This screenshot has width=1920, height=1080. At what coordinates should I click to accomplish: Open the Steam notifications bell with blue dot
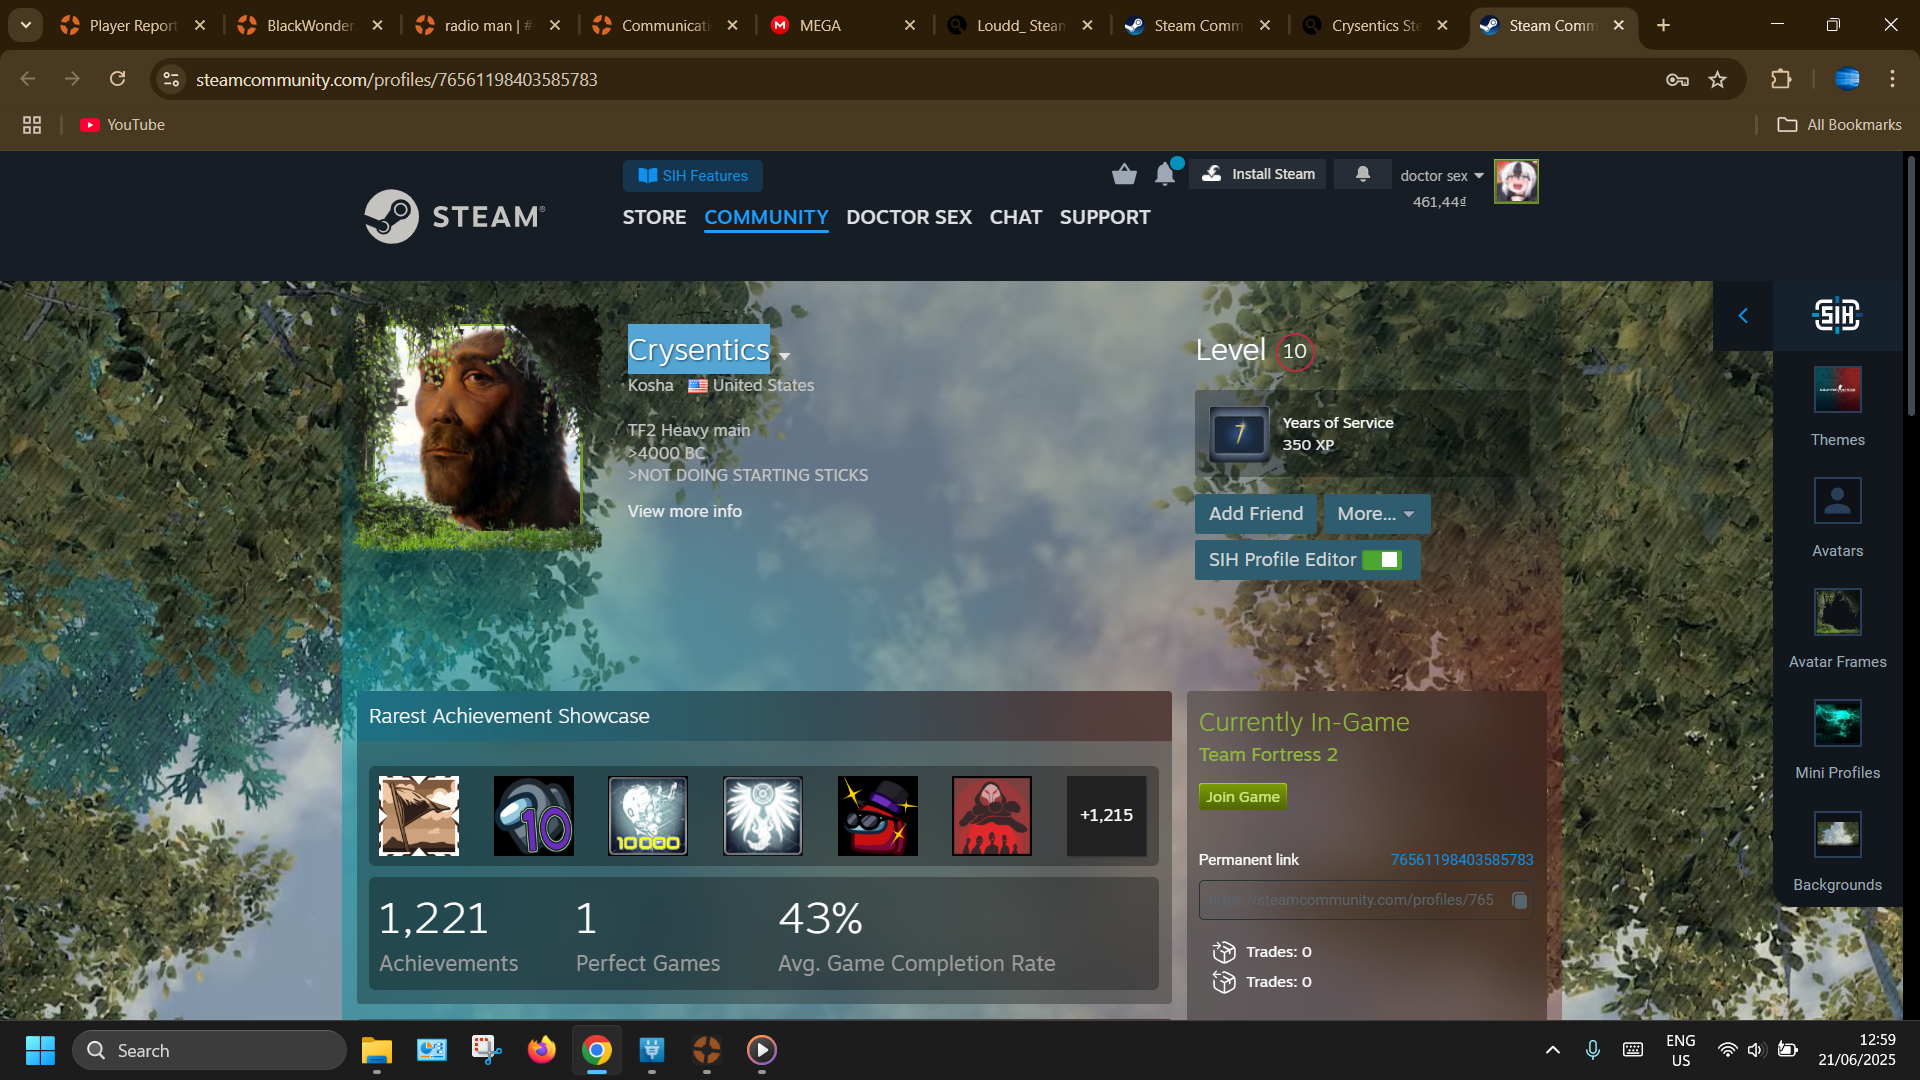point(1166,173)
